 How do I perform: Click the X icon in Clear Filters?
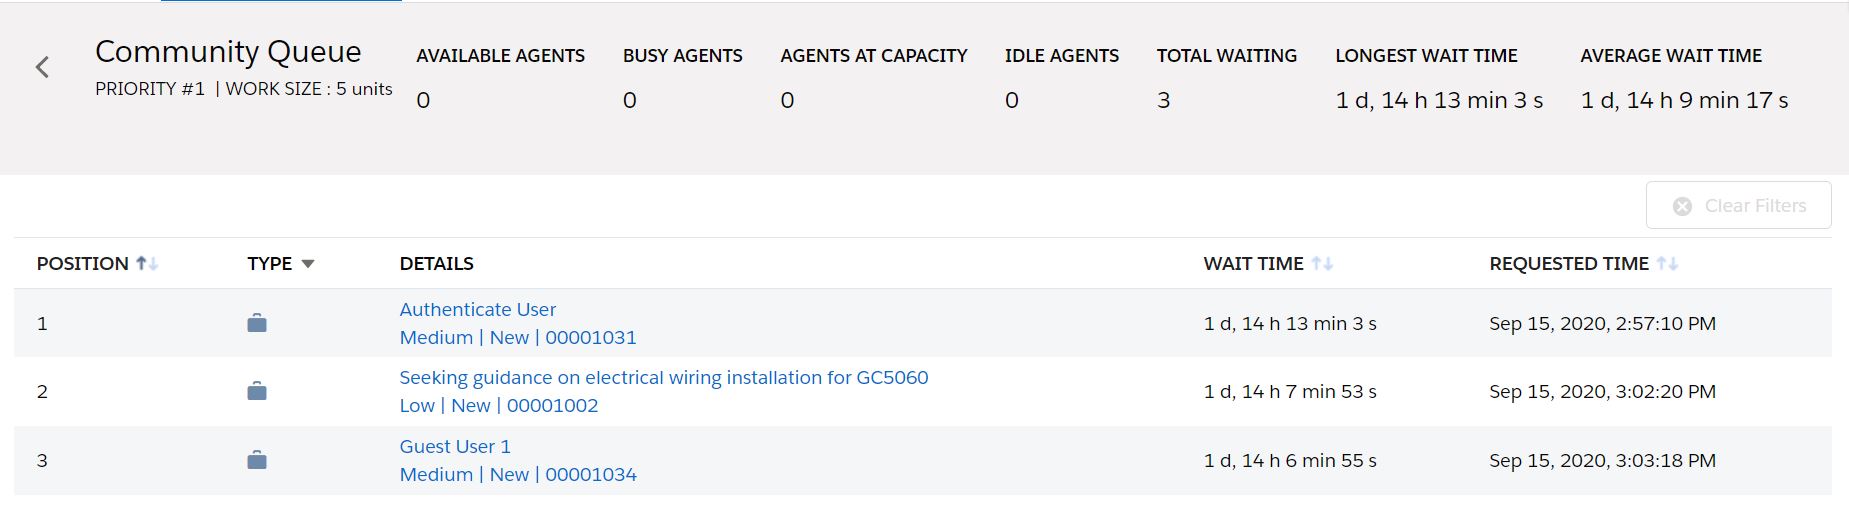click(1682, 206)
